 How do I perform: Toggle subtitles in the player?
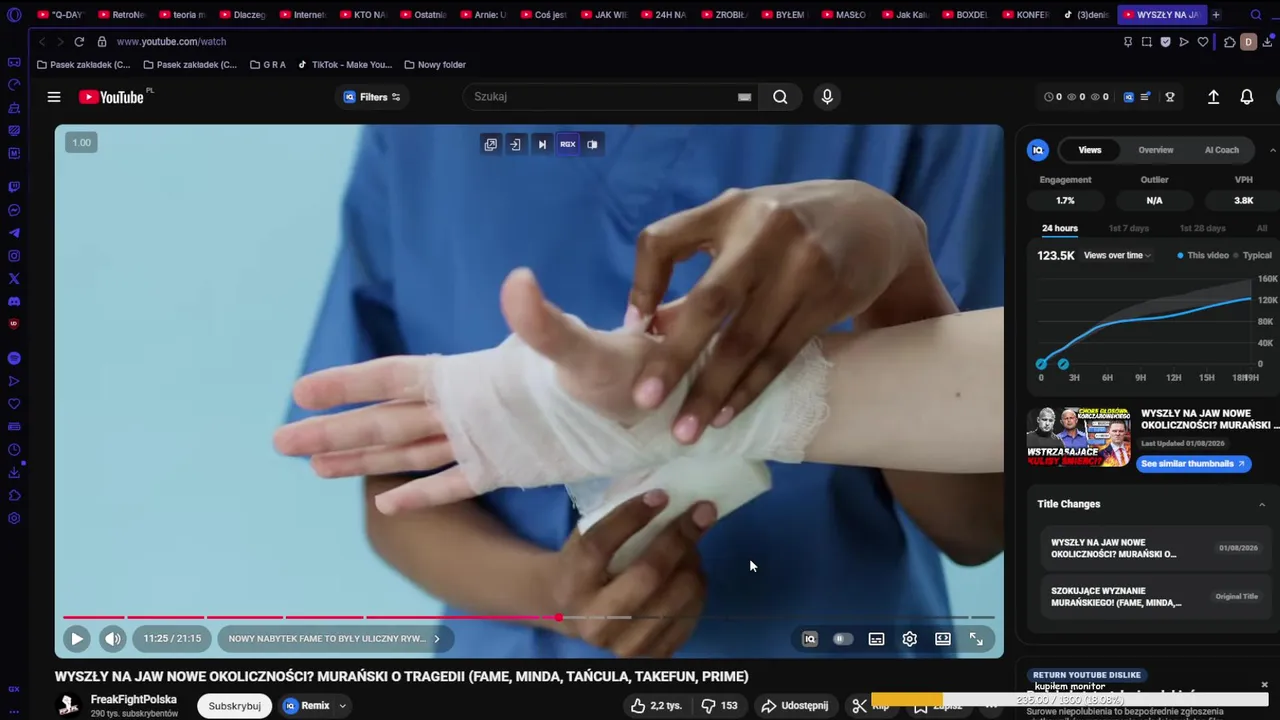[x=876, y=639]
